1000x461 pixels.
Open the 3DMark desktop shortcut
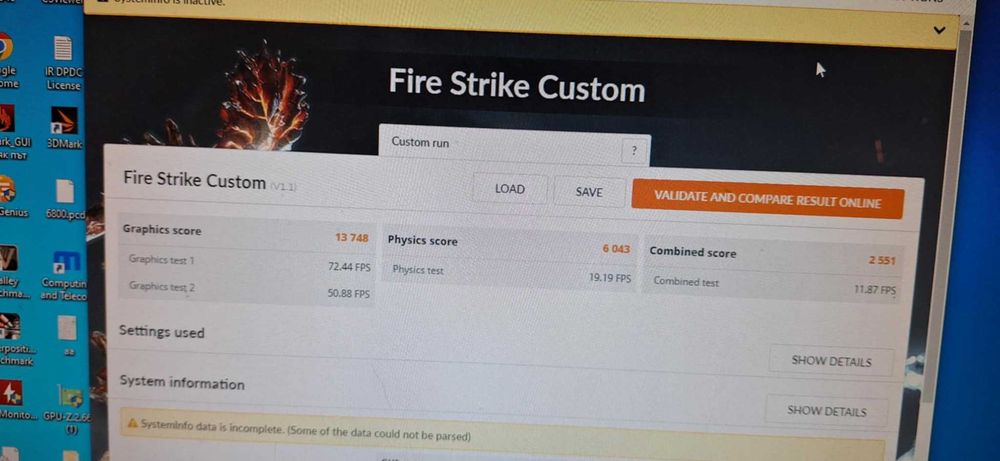pos(64,127)
